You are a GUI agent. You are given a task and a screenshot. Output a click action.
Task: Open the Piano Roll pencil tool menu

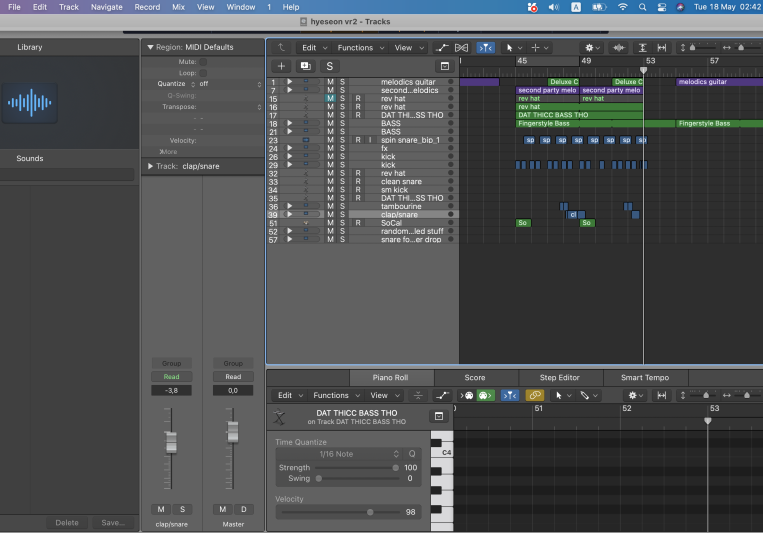(588, 395)
